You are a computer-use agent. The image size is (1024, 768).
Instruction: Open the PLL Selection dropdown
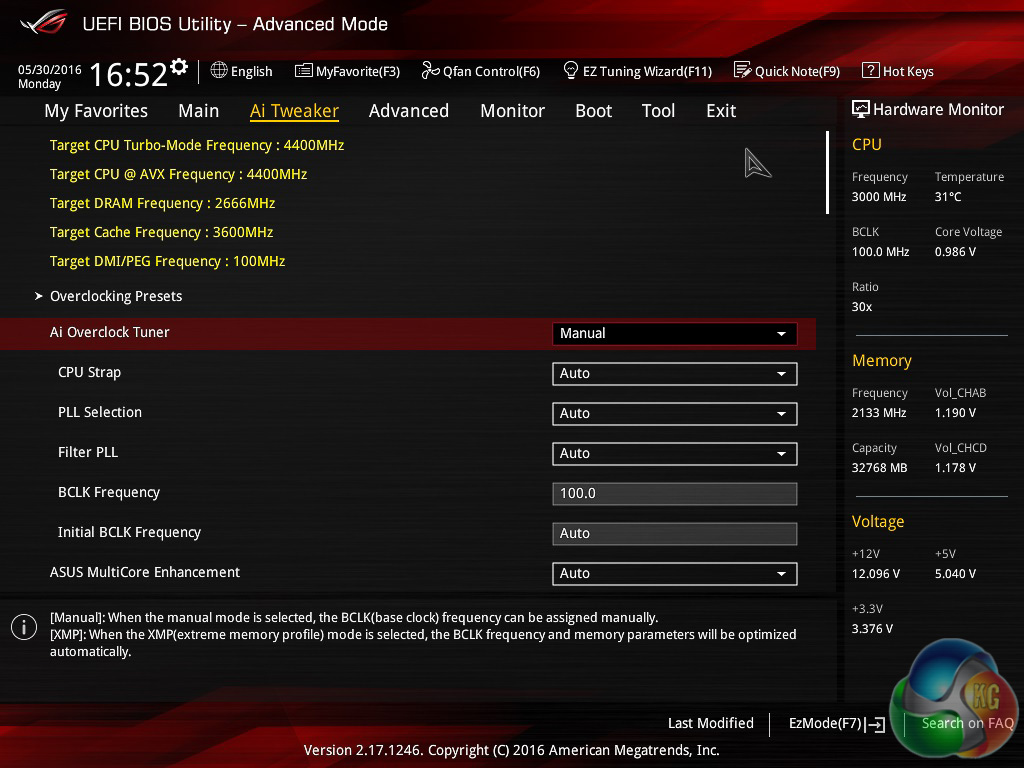(x=674, y=413)
